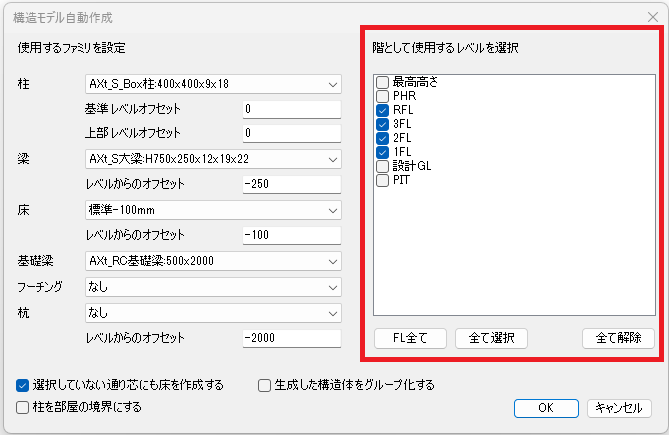Enable the PIT level checkbox
This screenshot has height=435, width=669.
point(382,180)
